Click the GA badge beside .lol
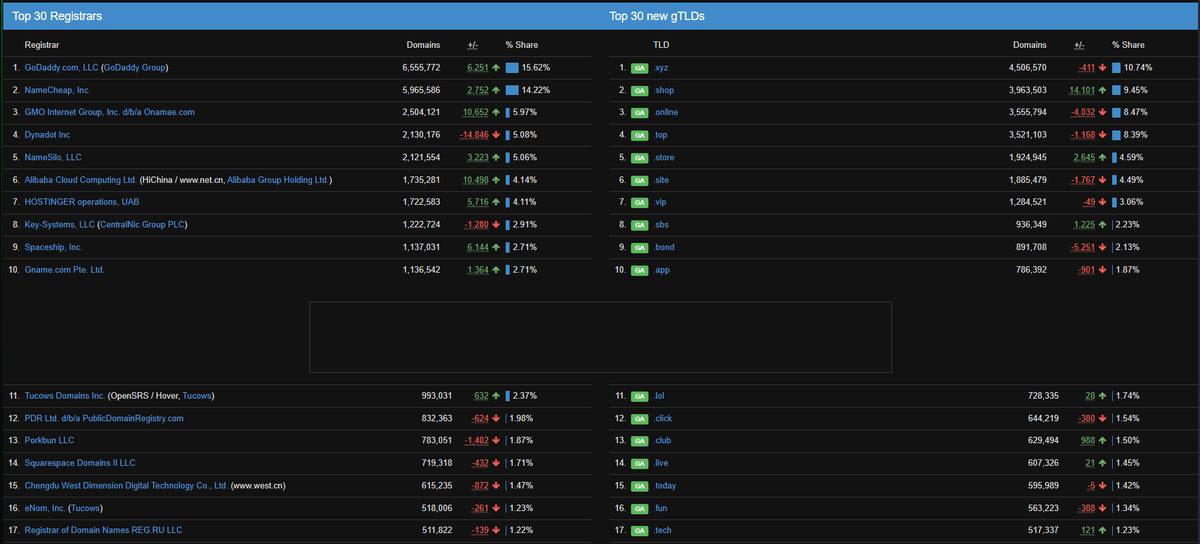The image size is (1200, 544). 639,396
